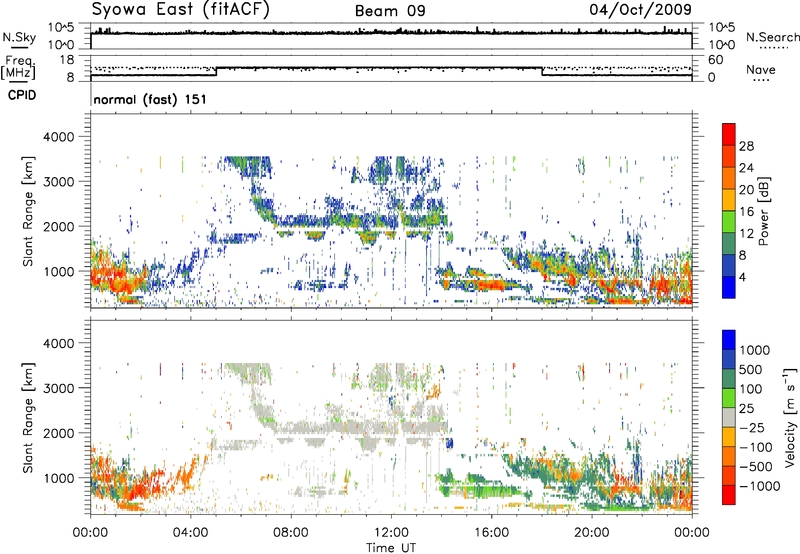This screenshot has height=554, width=800.
Task: Click the "28" power colorbar value
Action: 746,146
